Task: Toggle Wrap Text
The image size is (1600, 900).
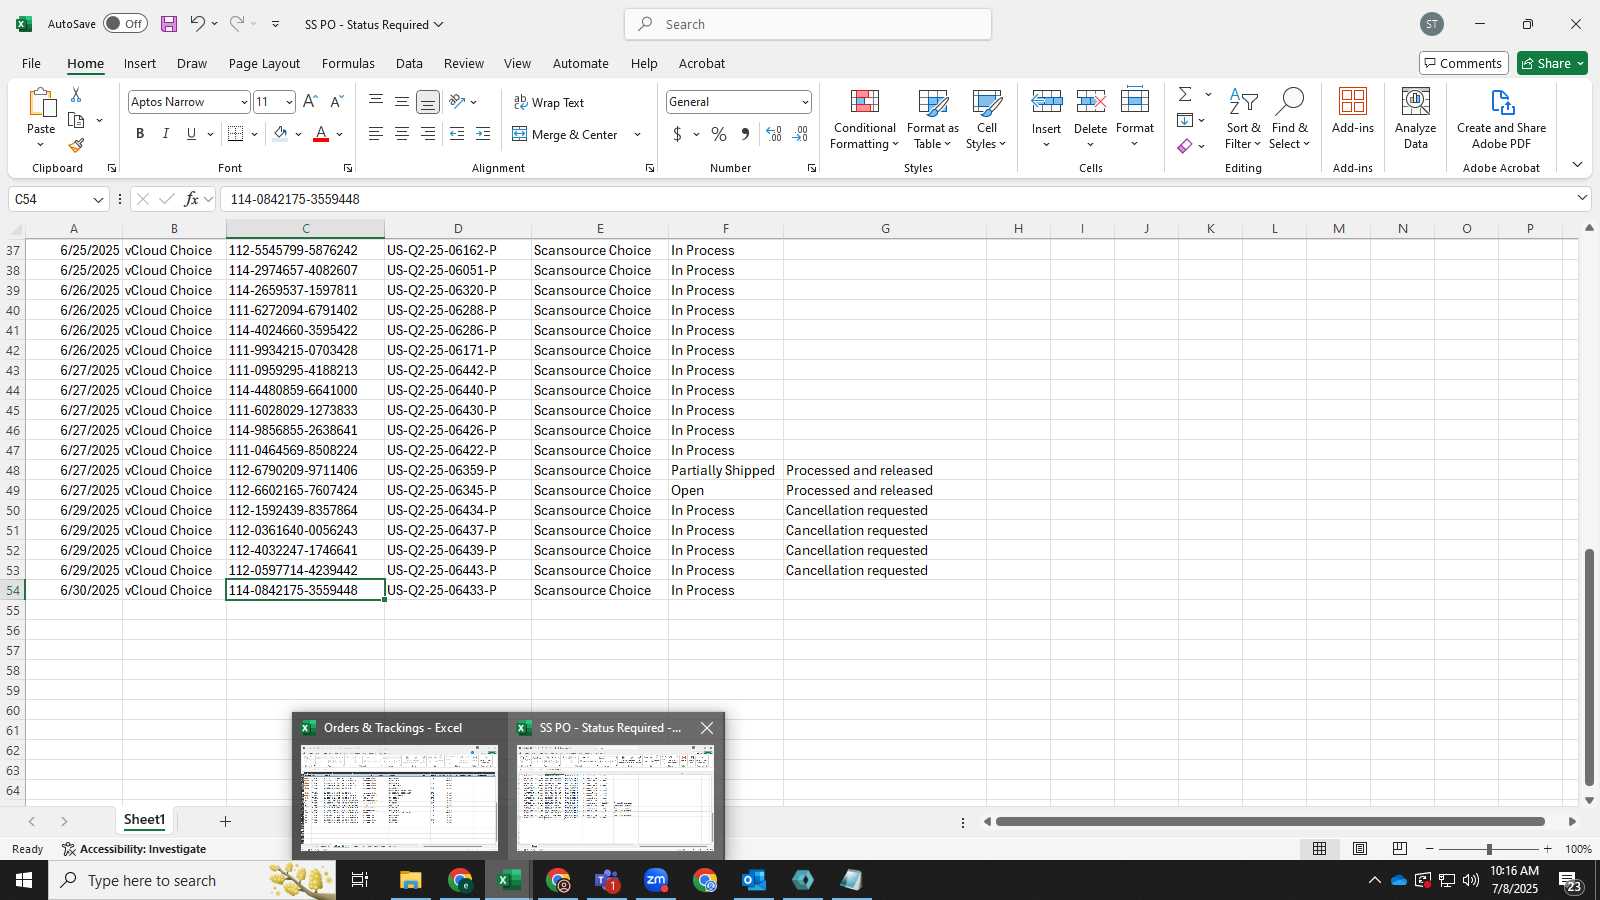Action: tap(548, 102)
